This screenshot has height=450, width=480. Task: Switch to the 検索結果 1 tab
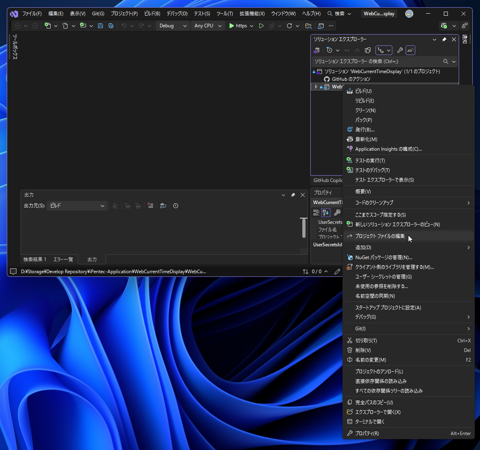(35, 259)
